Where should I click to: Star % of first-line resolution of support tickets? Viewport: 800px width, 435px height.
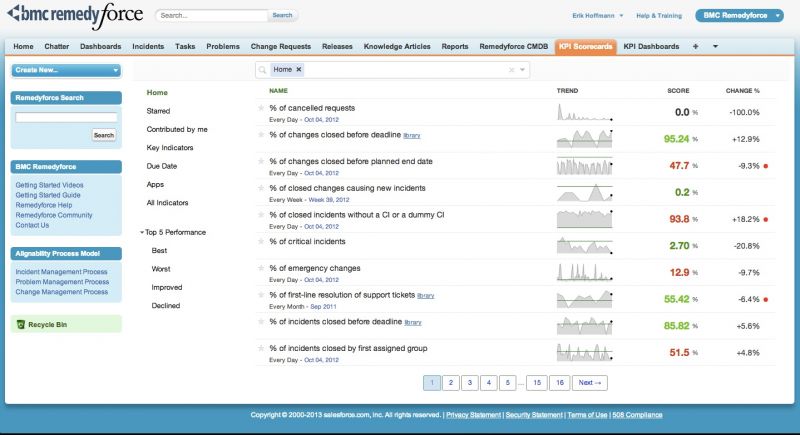tap(261, 295)
